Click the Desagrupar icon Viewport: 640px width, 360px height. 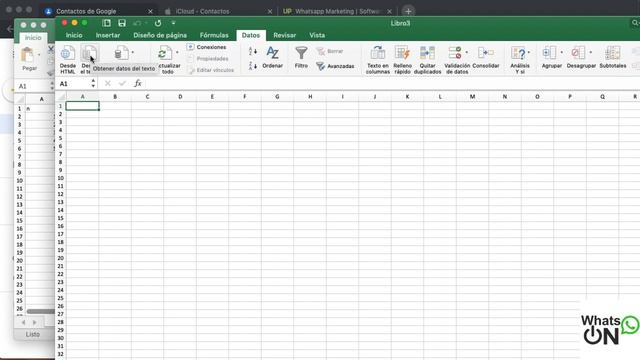tap(578, 53)
